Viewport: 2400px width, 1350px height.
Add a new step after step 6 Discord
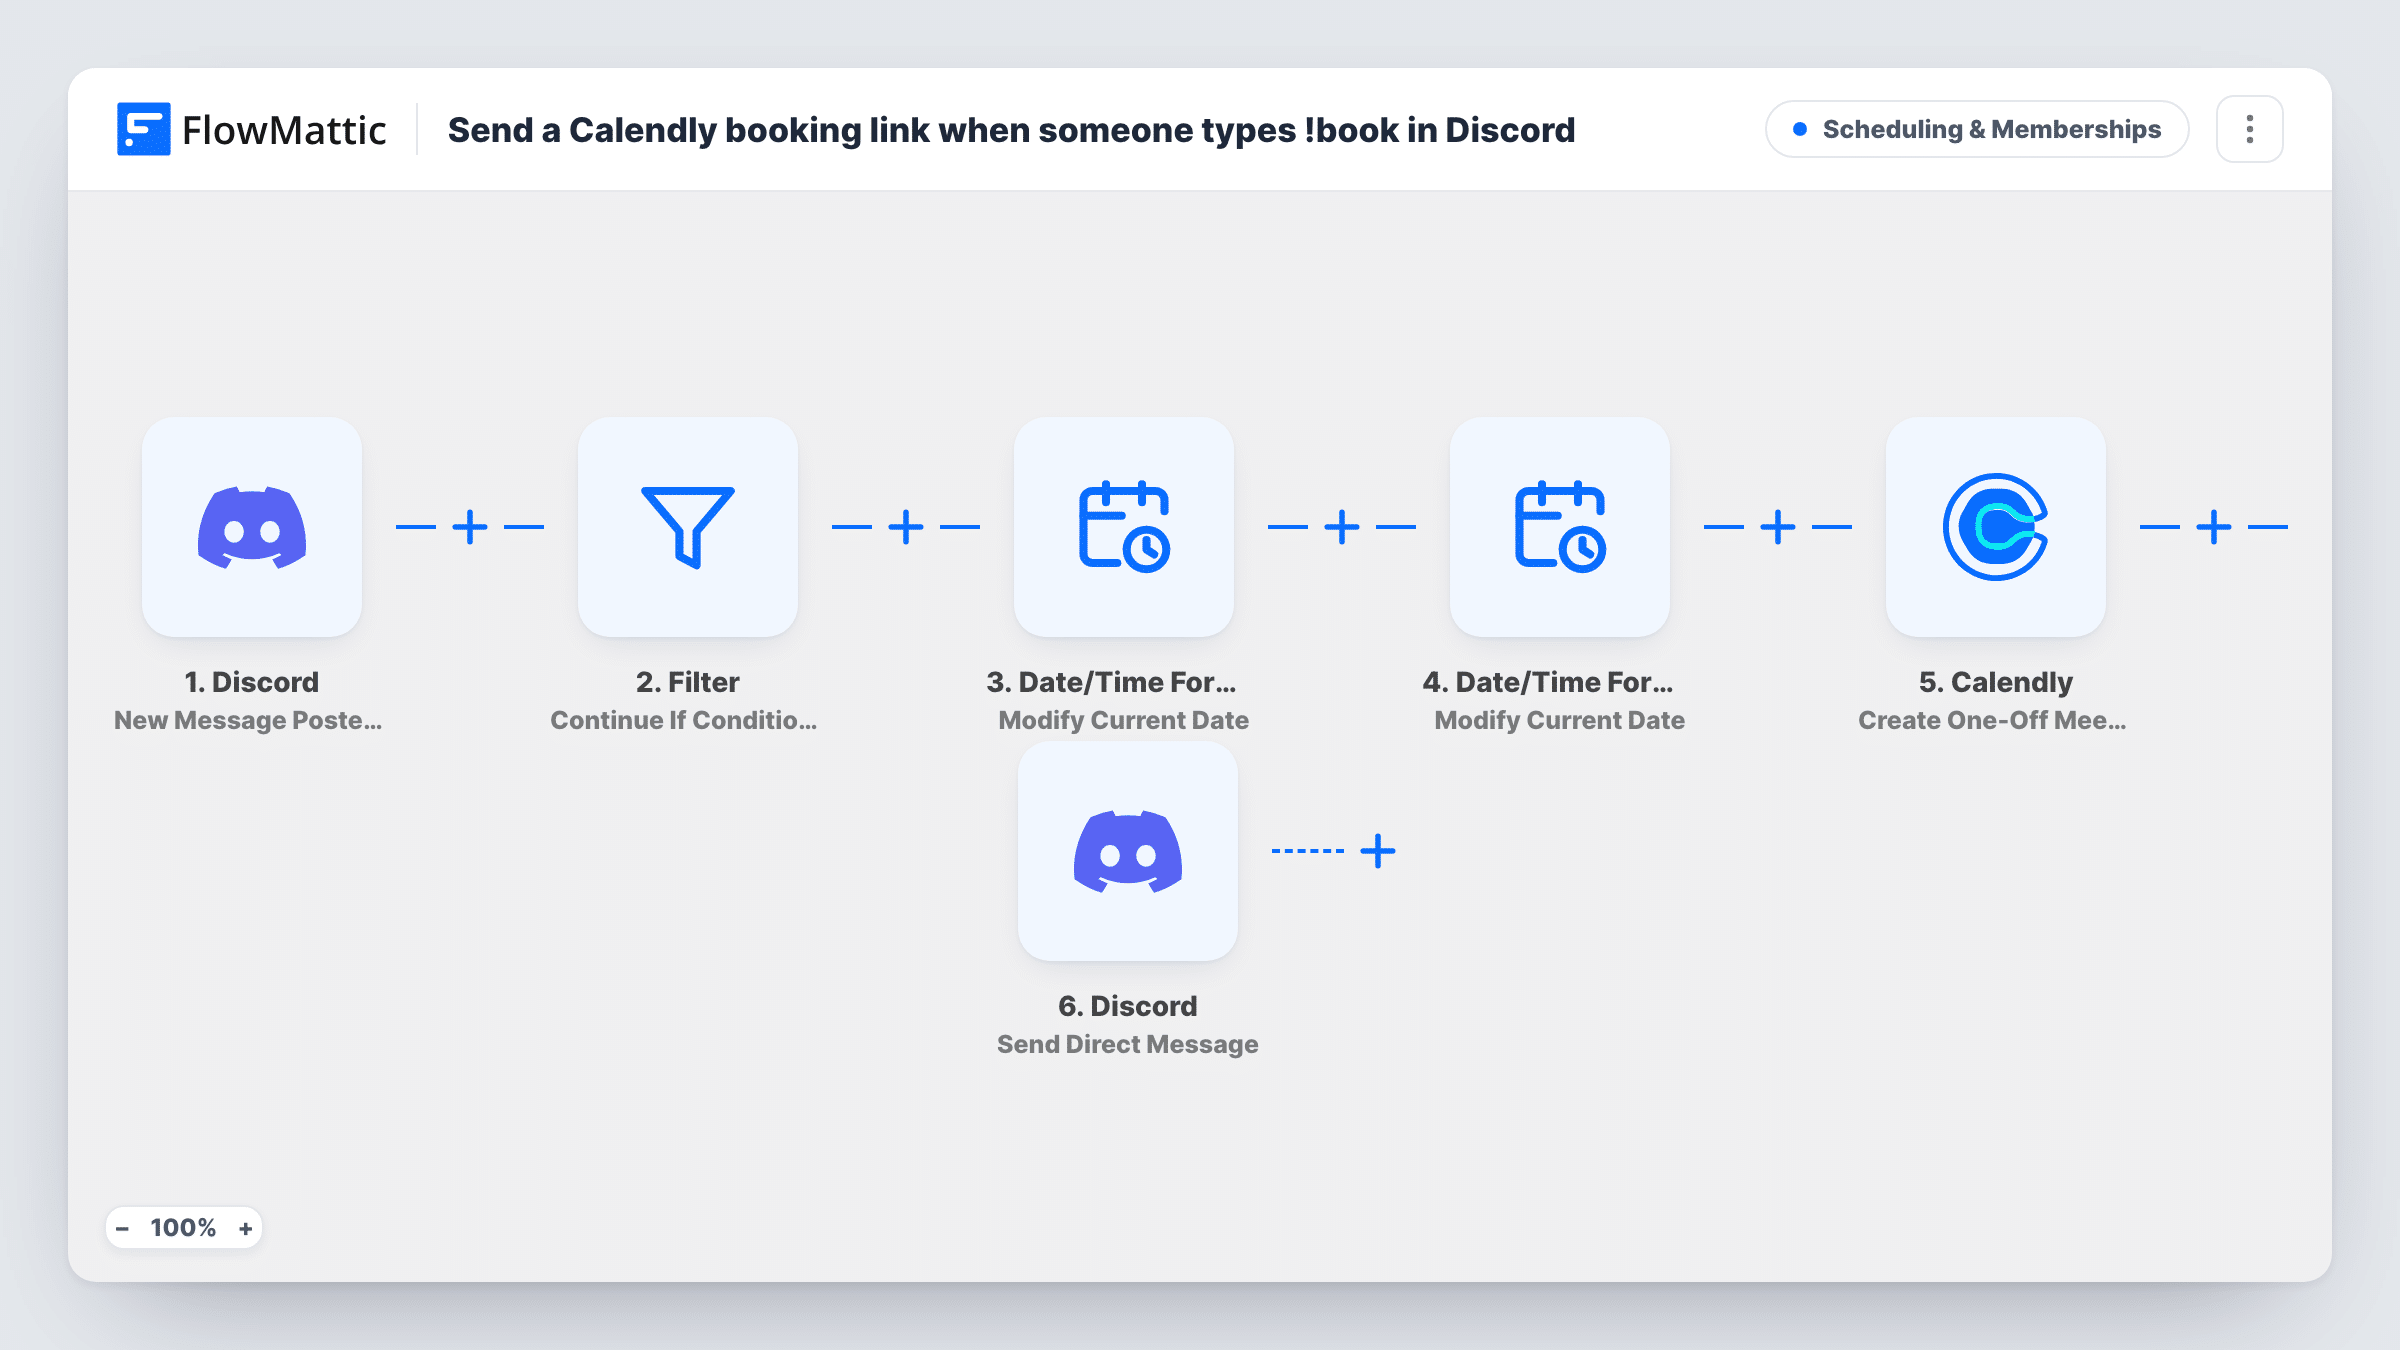[1378, 851]
